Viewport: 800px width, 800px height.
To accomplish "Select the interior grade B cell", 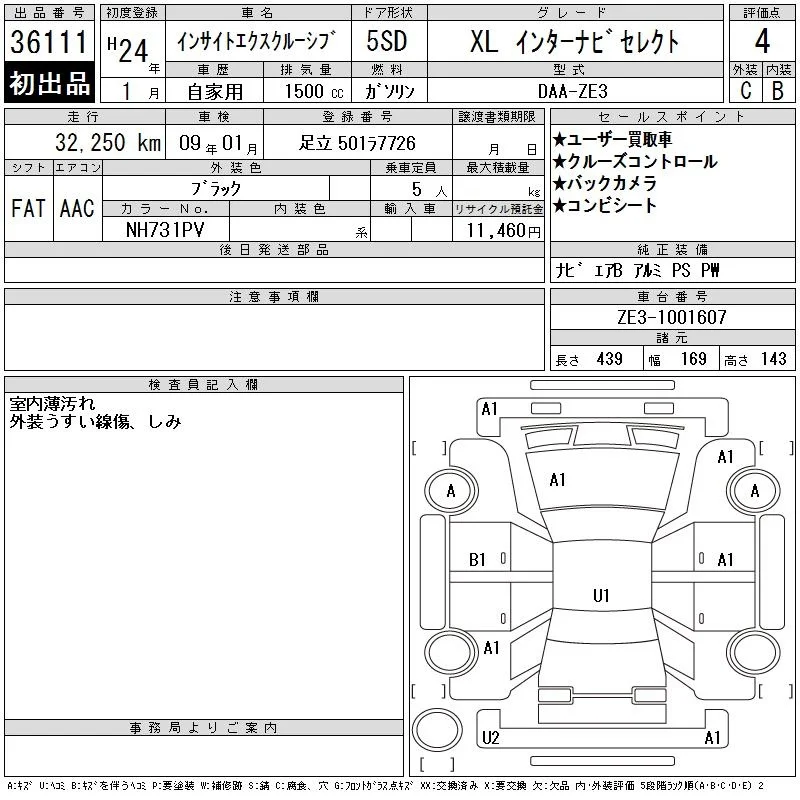I will 779,90.
